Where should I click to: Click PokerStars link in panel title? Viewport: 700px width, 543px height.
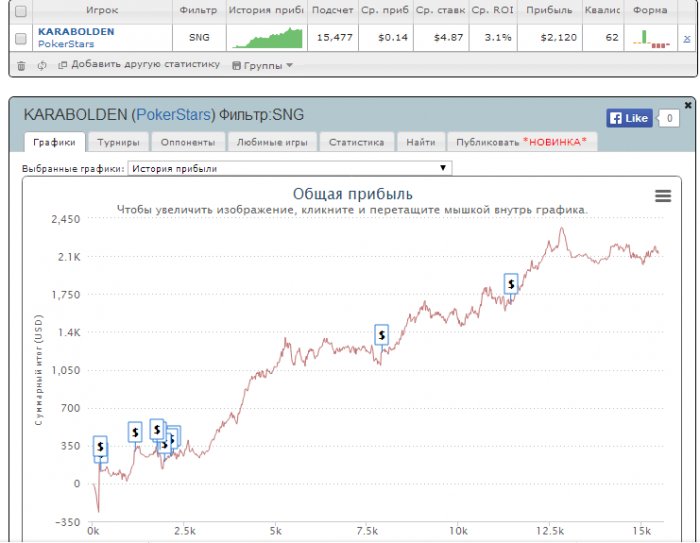173,115
